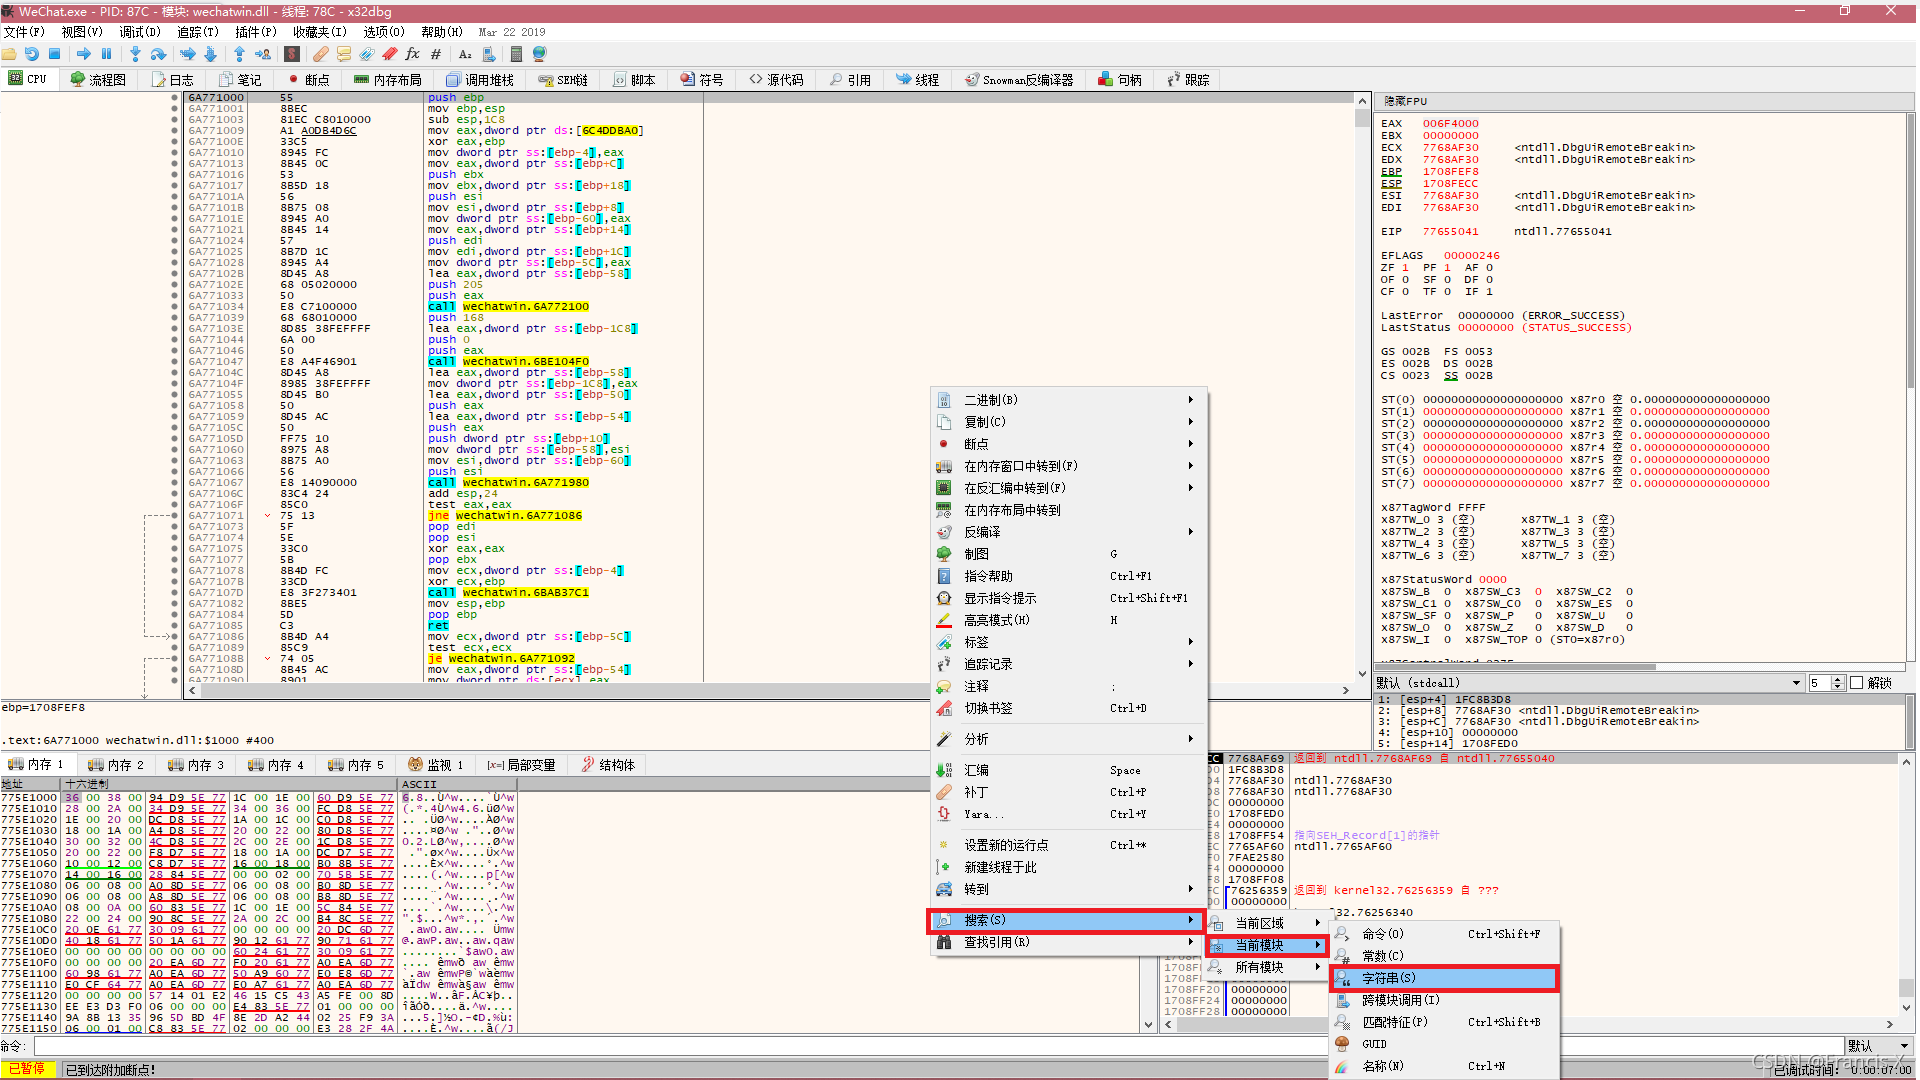This screenshot has height=1080, width=1920.
Task: Click the functions fx toolbar icon
Action: point(412,54)
